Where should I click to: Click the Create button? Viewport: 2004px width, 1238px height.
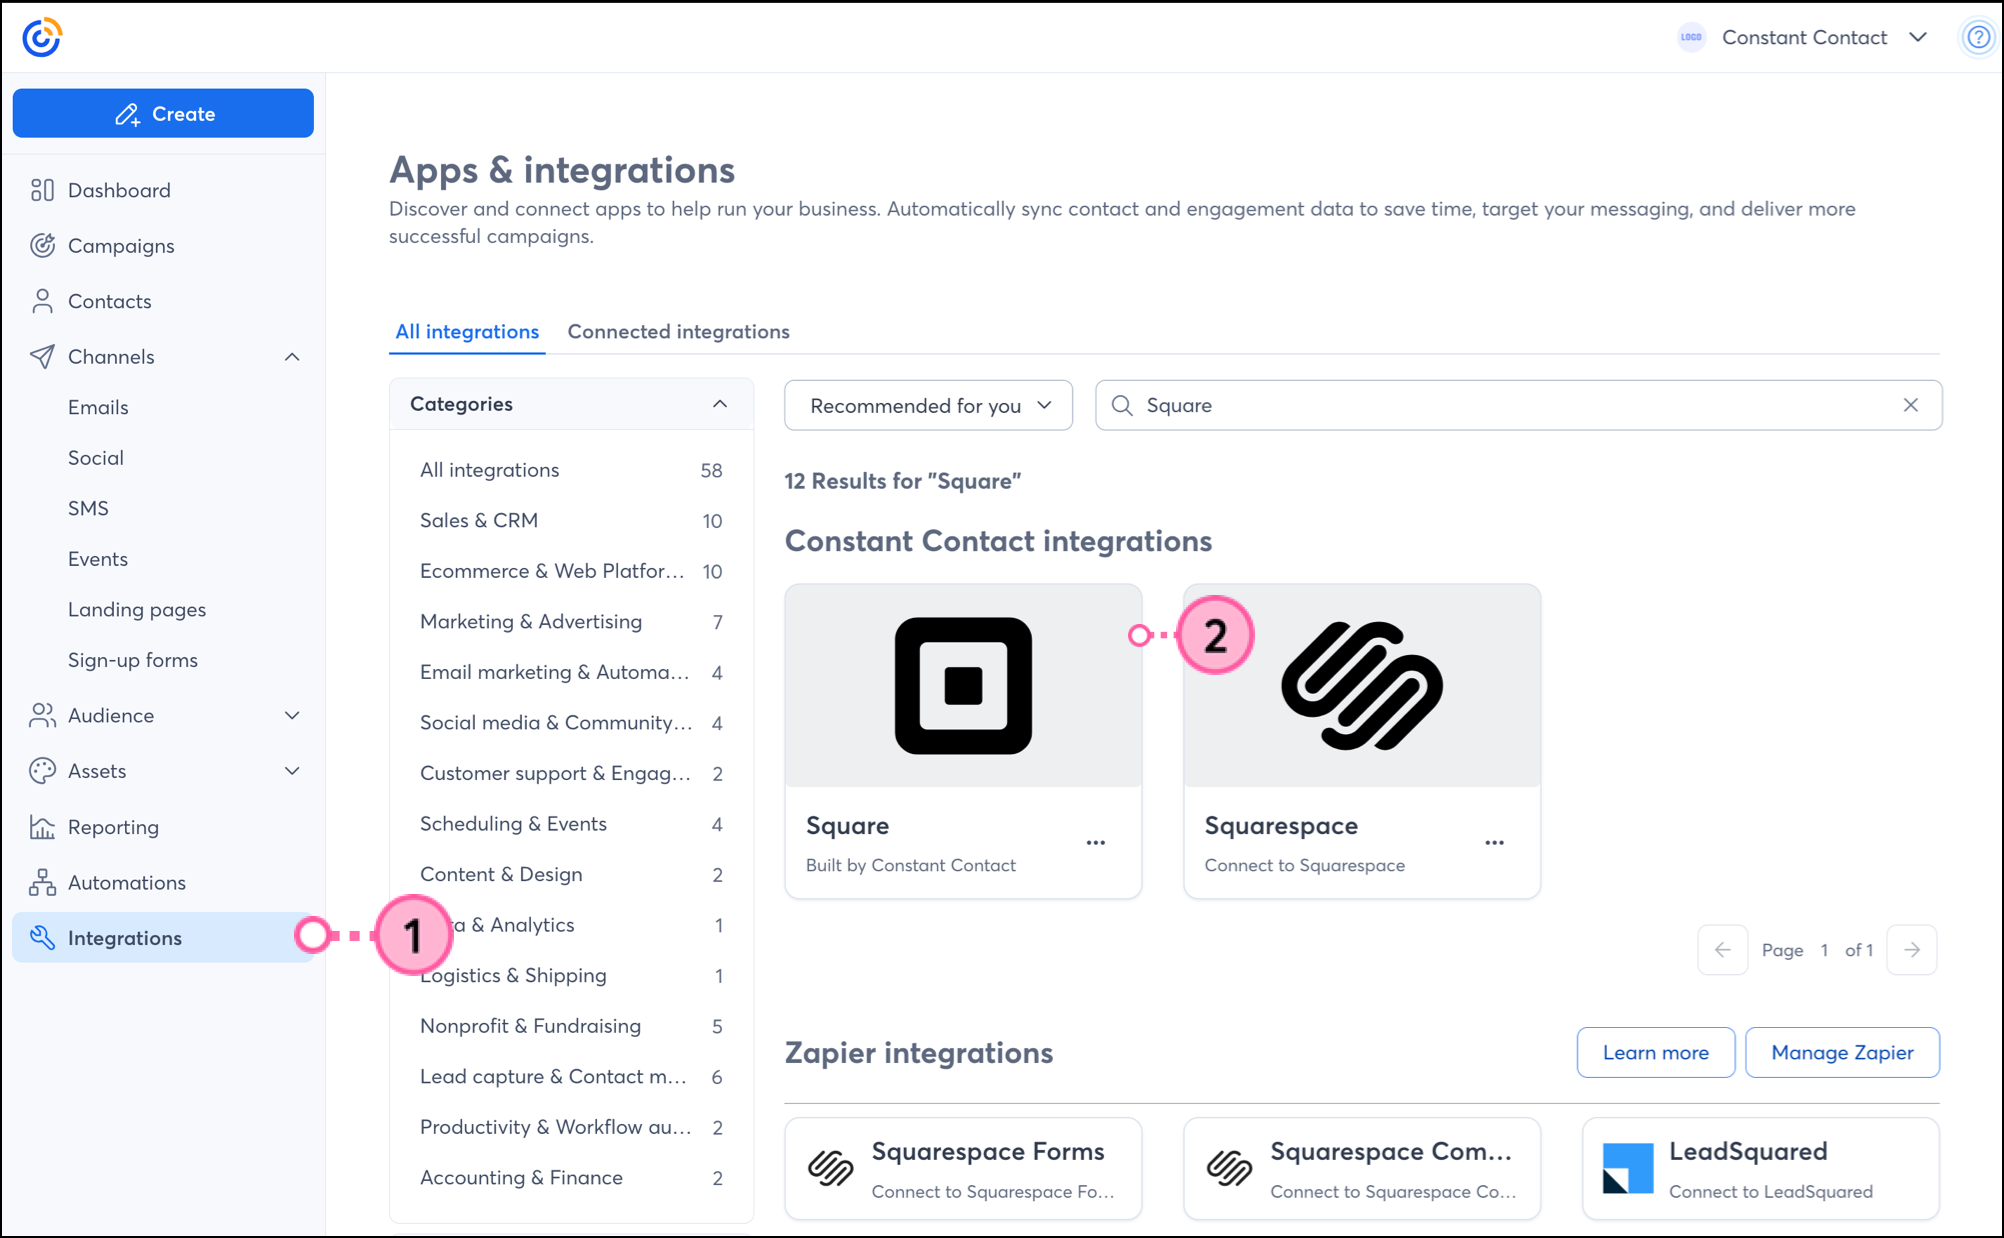point(163,113)
